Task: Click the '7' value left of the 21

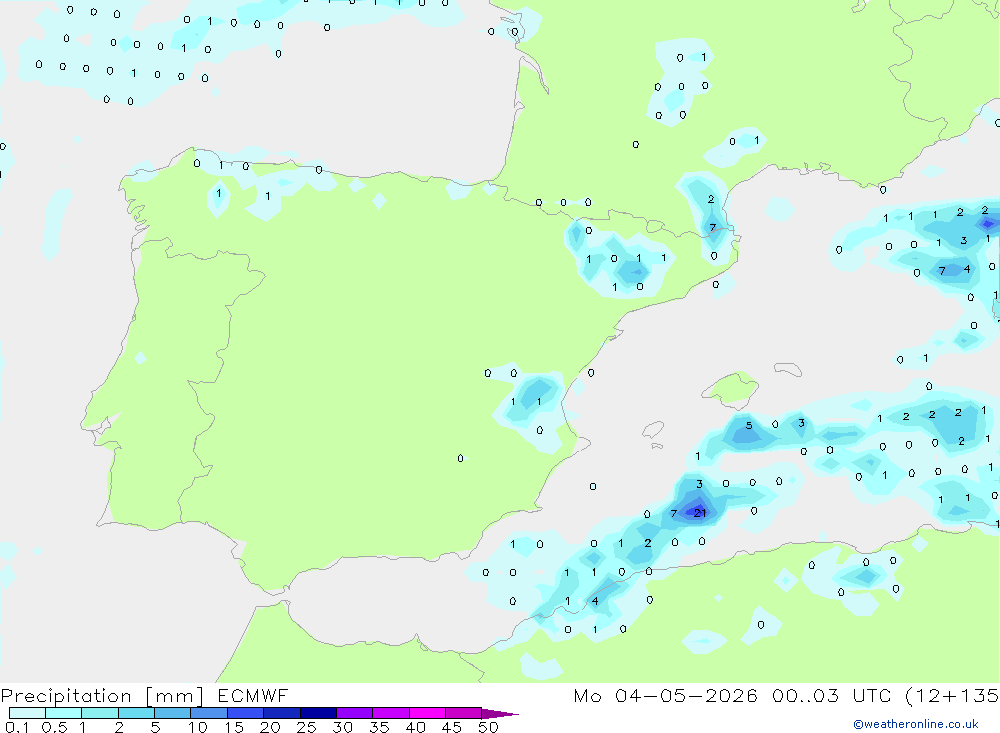Action: click(673, 514)
